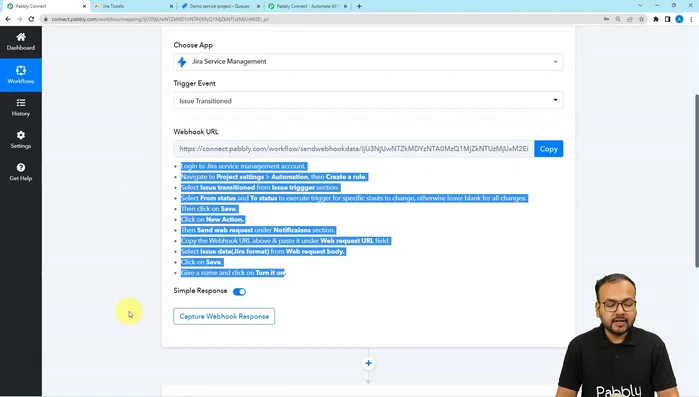699x397 pixels.
Task: Click the lock icon in address bar
Action: coord(45,19)
